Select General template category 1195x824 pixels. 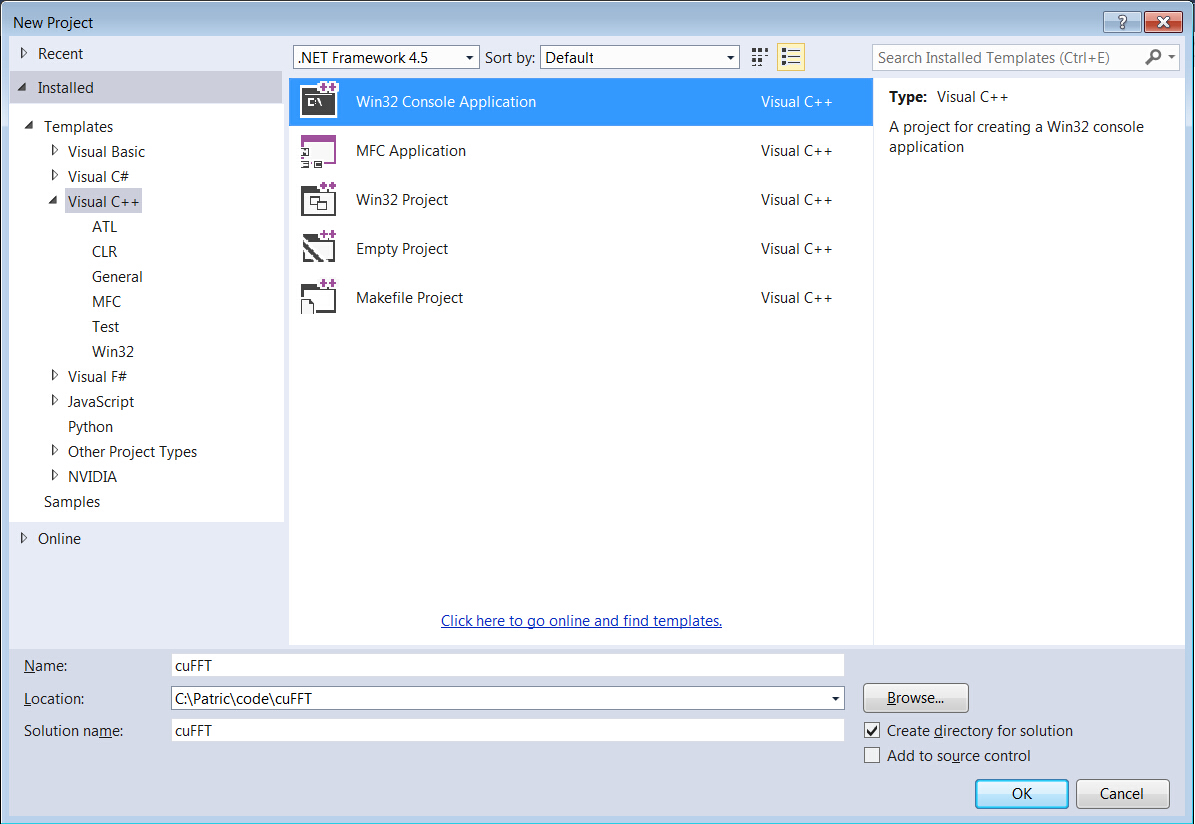click(117, 277)
